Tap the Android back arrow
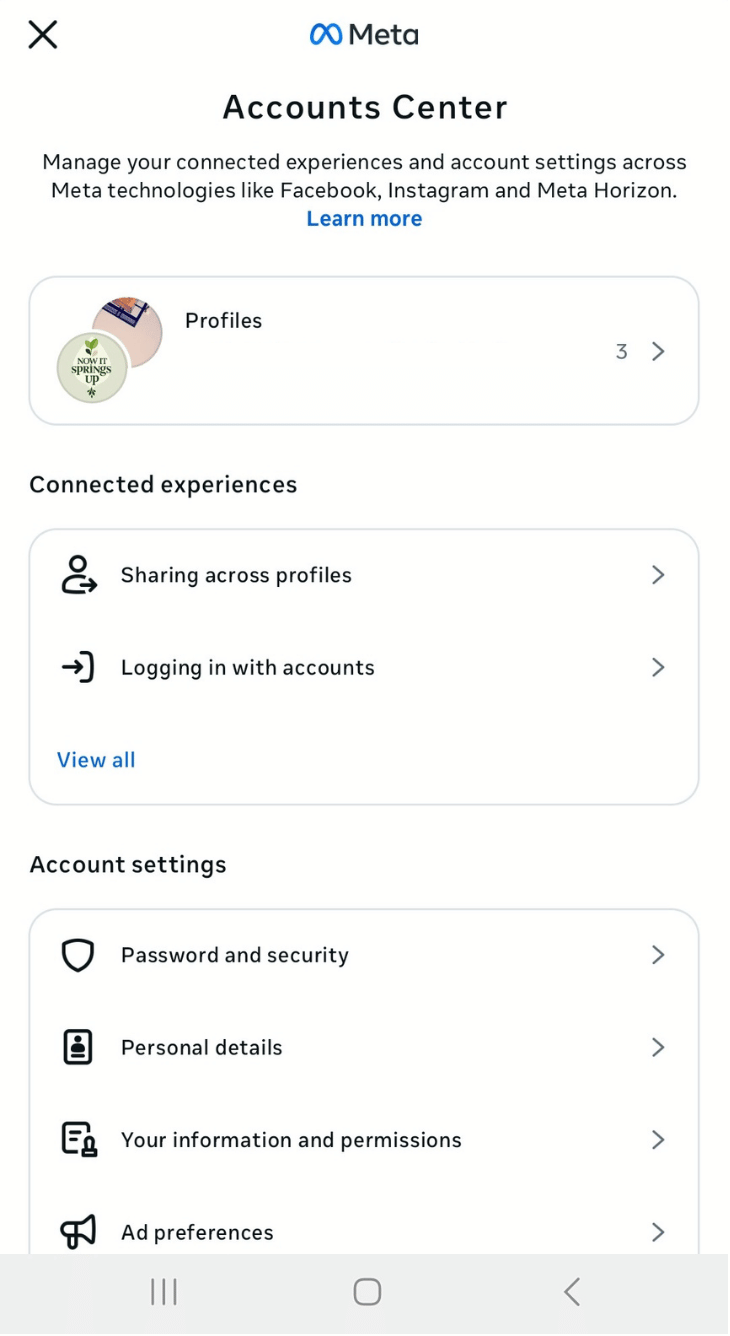This screenshot has width=730, height=1336. (571, 1292)
